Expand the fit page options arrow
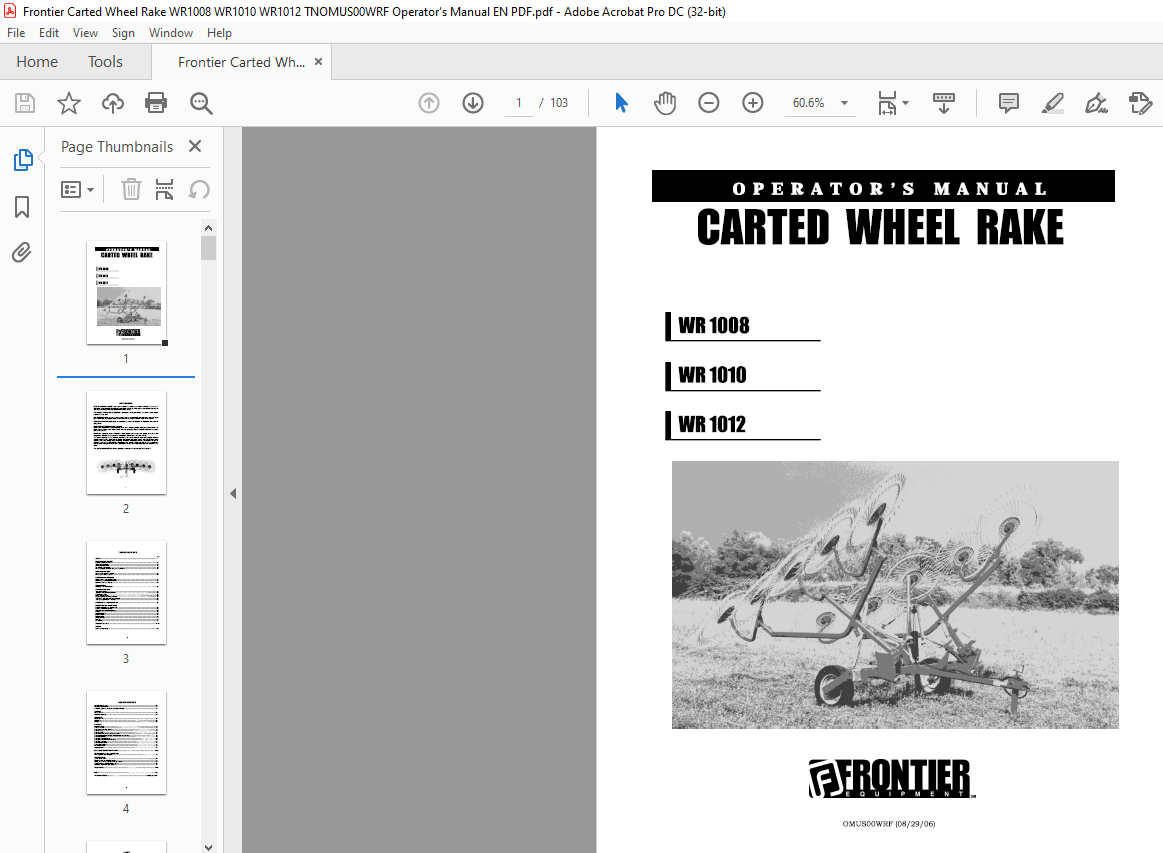 pos(906,103)
